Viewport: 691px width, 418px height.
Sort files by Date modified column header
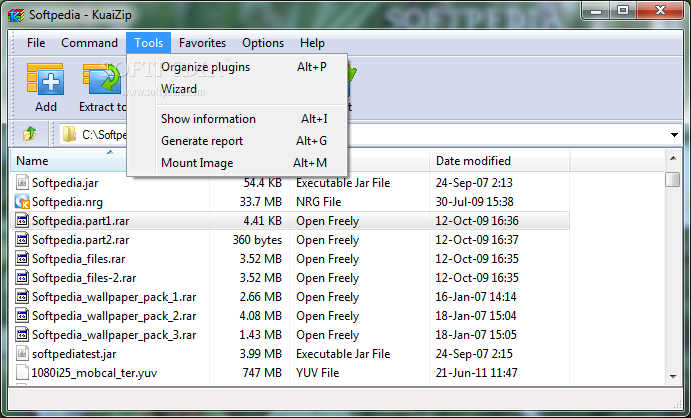500,161
